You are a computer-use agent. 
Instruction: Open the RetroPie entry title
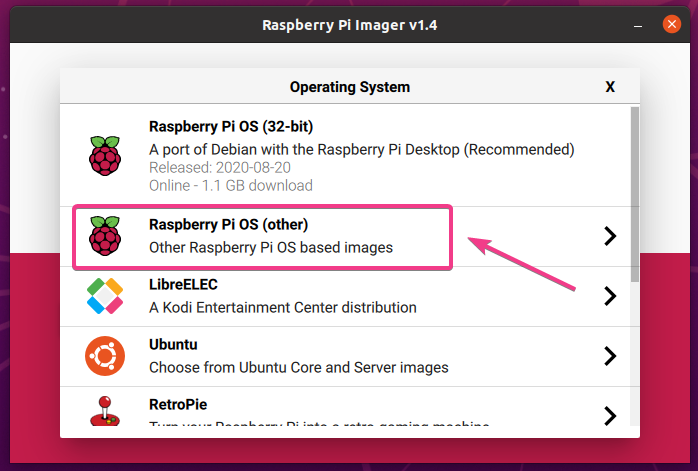pos(178,405)
